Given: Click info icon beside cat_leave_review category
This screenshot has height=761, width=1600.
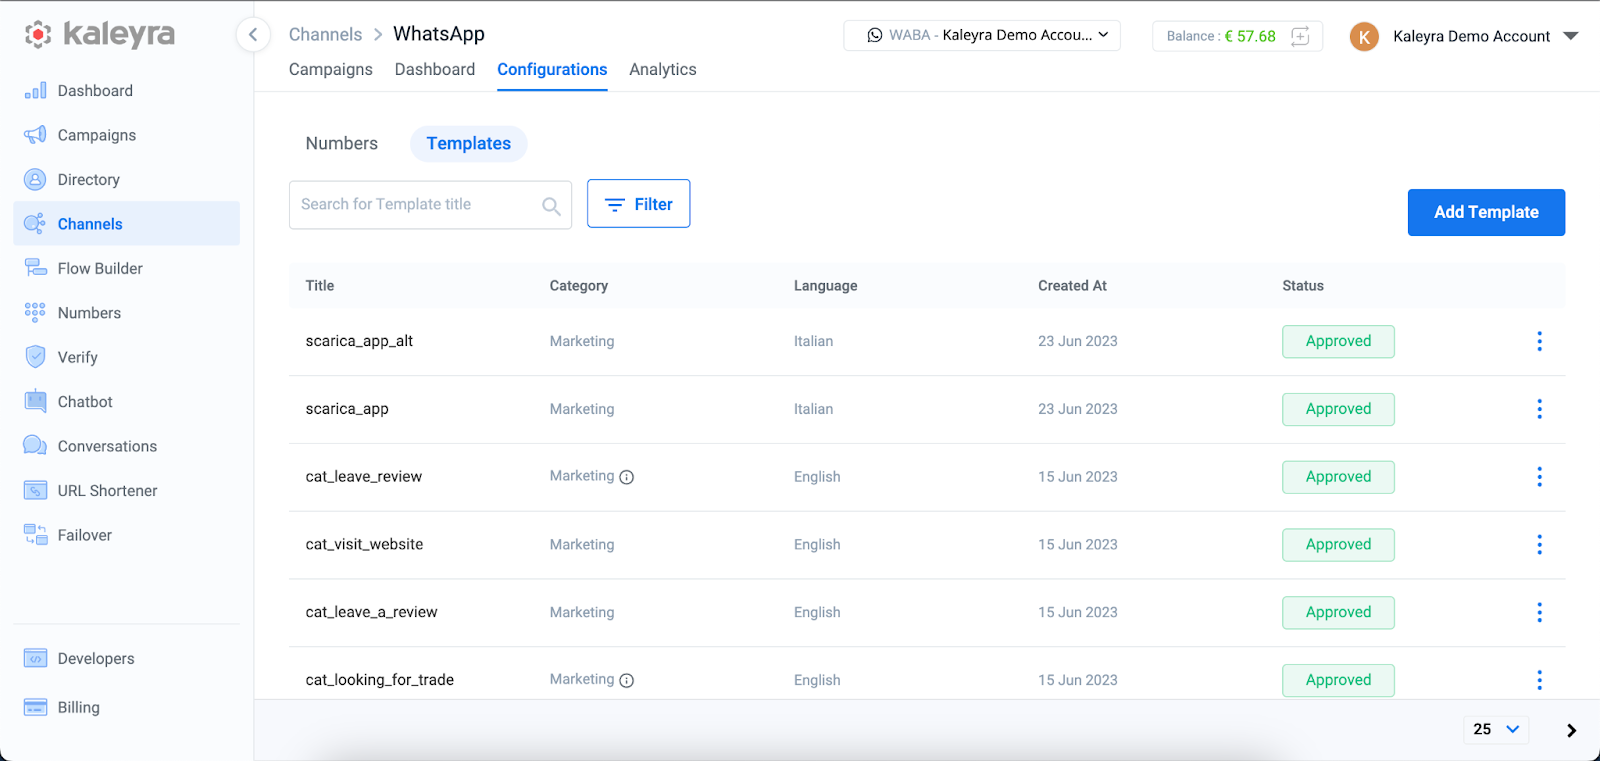Looking at the screenshot, I should 627,477.
